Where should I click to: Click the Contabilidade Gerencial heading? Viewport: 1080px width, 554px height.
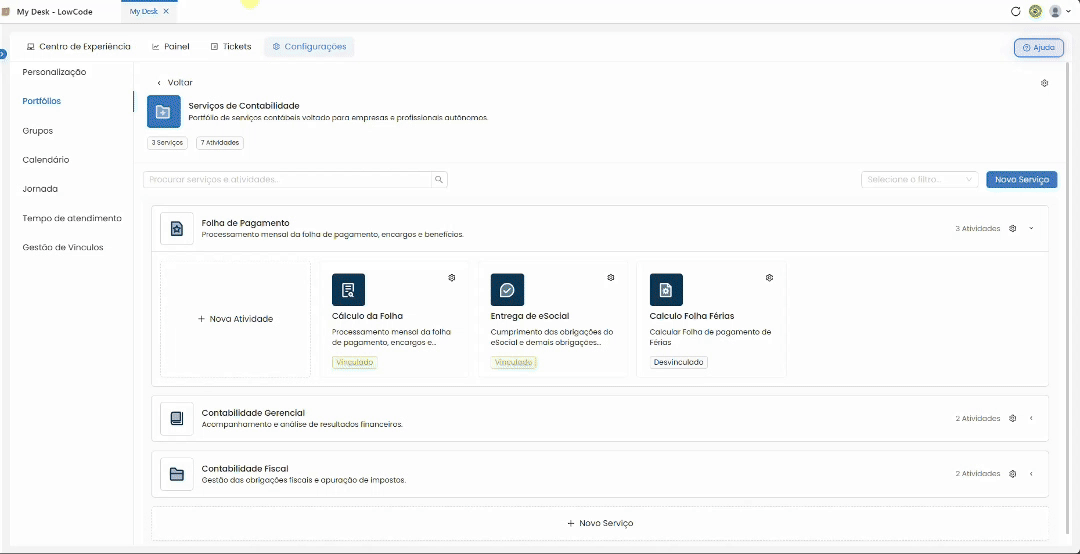click(x=253, y=413)
